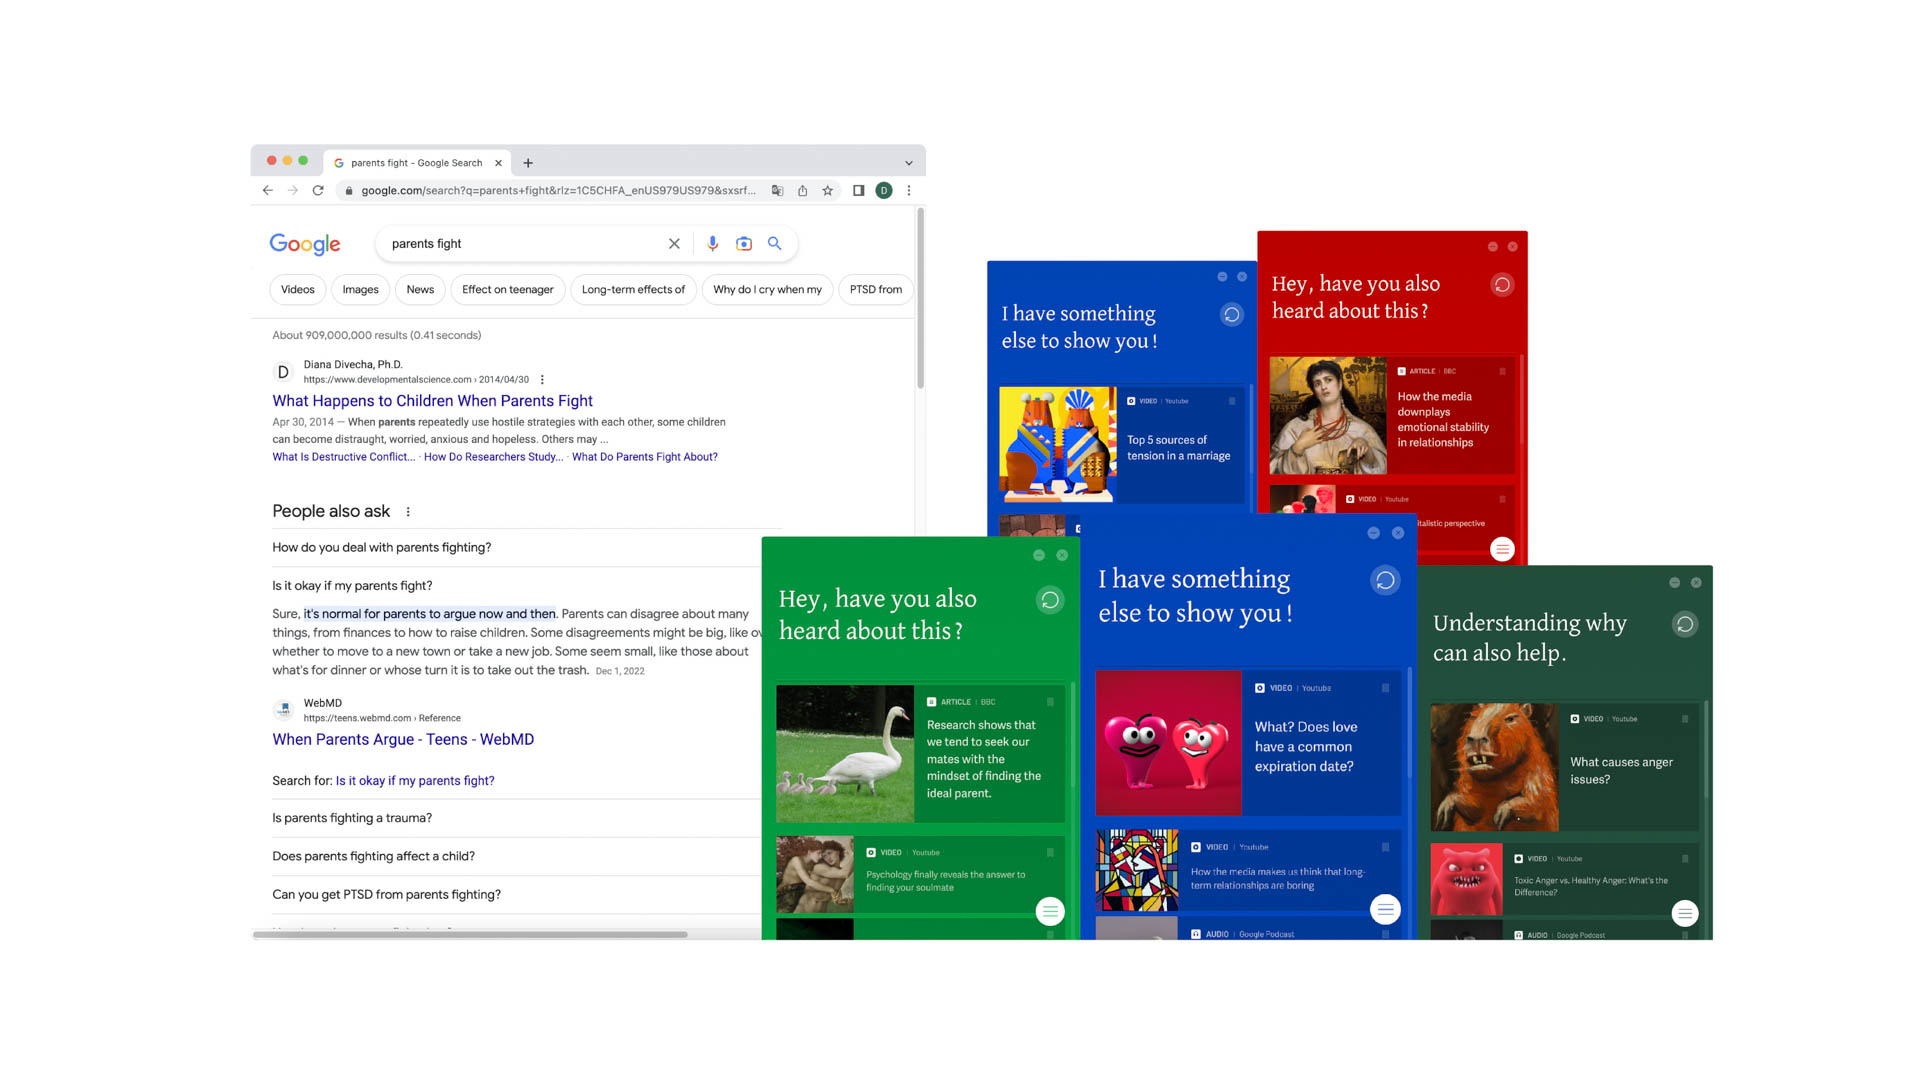Click the translate page icon in address bar
Screen dimensions: 1920x1080
(777, 190)
